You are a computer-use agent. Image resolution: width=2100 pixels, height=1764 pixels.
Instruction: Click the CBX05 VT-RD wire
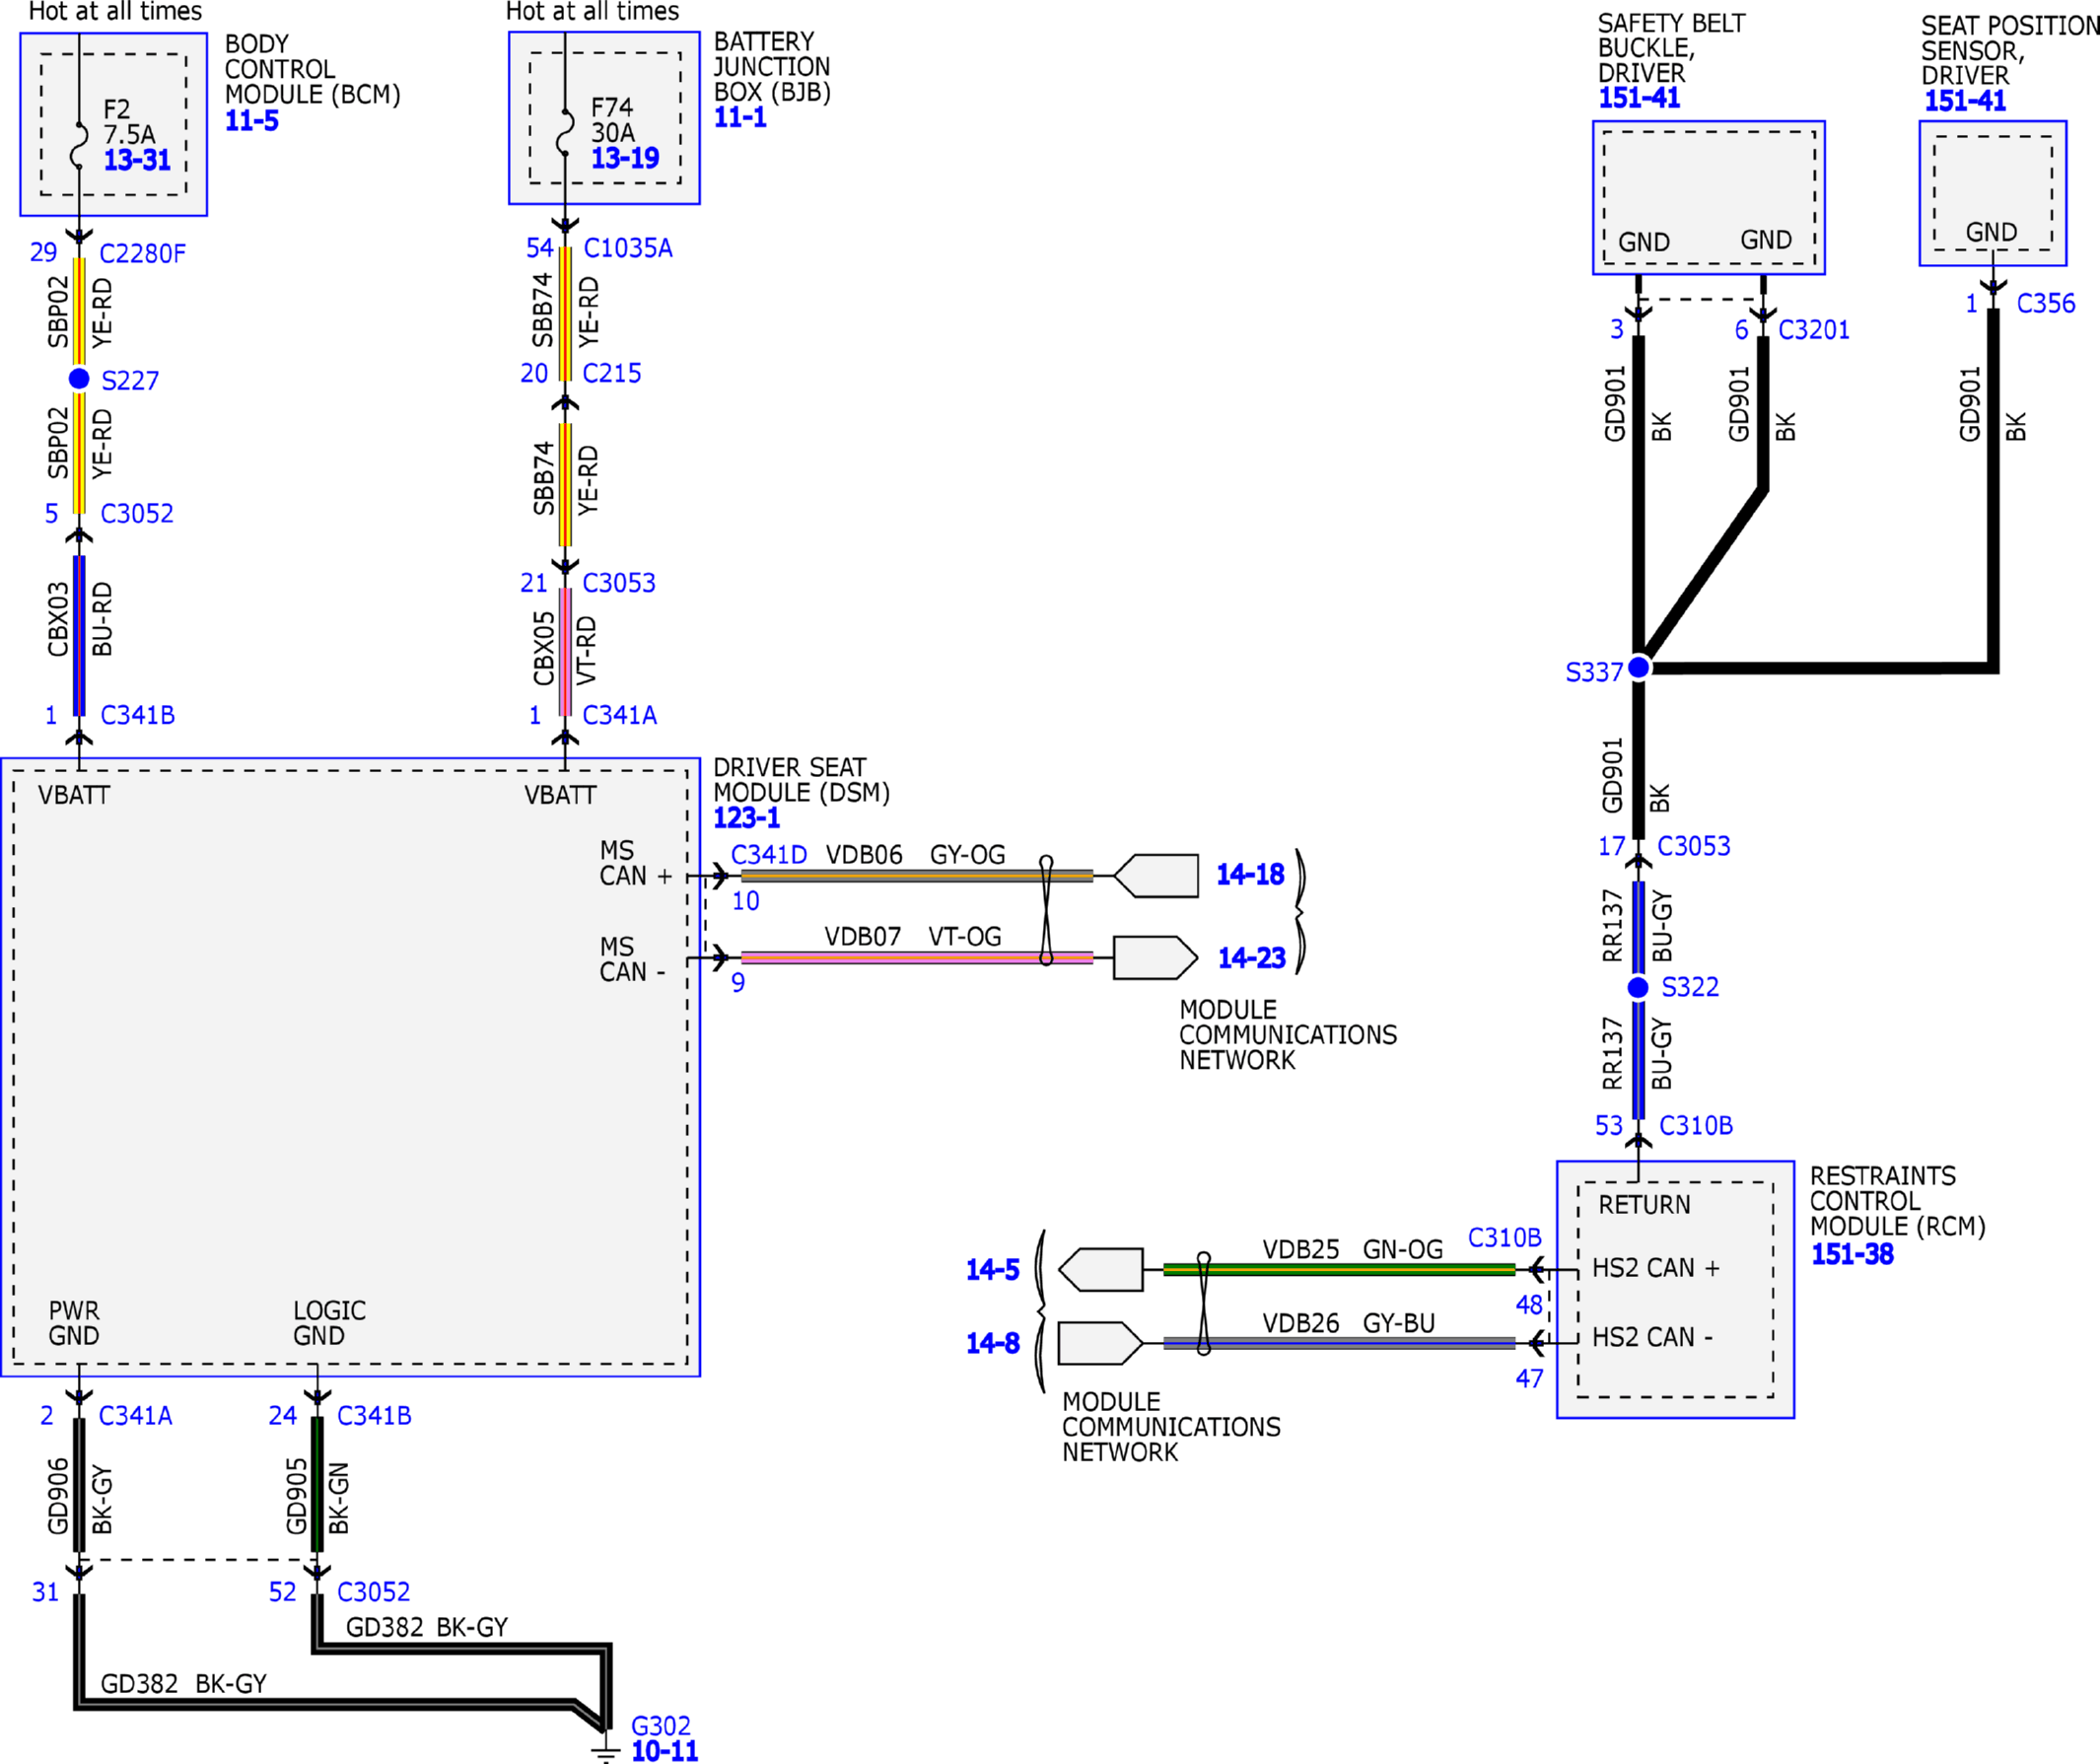click(565, 651)
